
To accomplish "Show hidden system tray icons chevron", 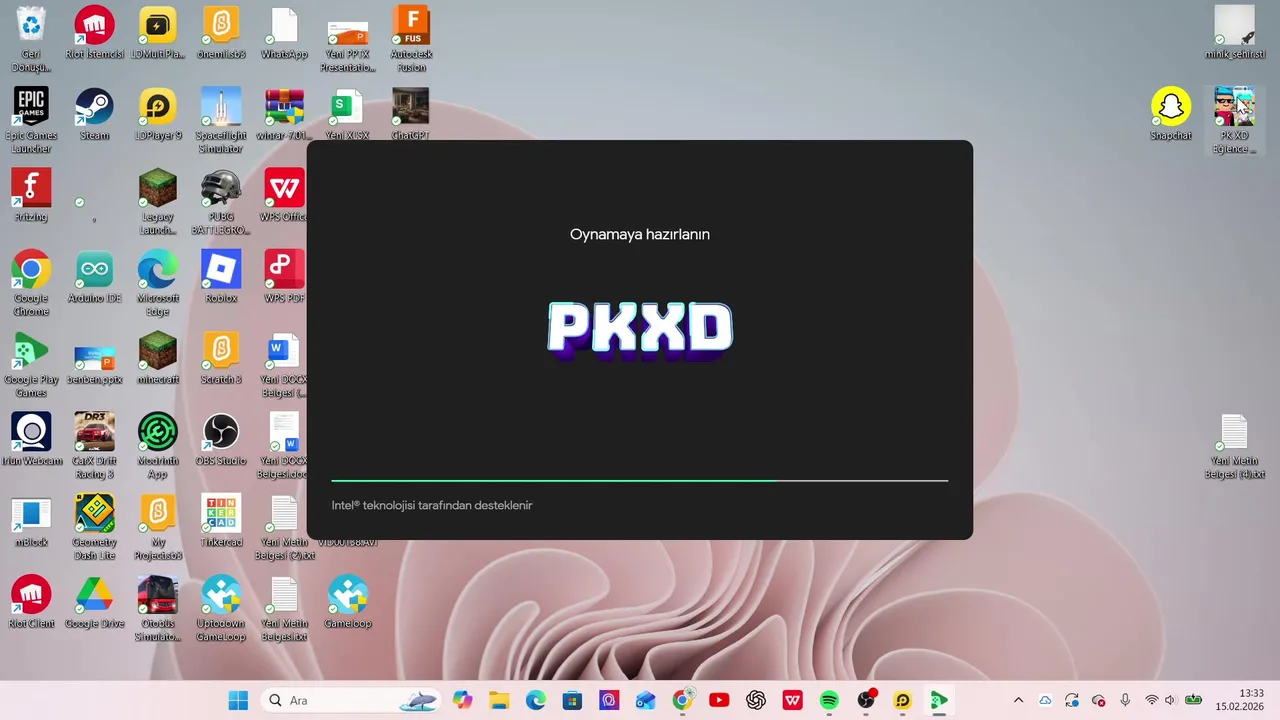I will tap(1018, 700).
